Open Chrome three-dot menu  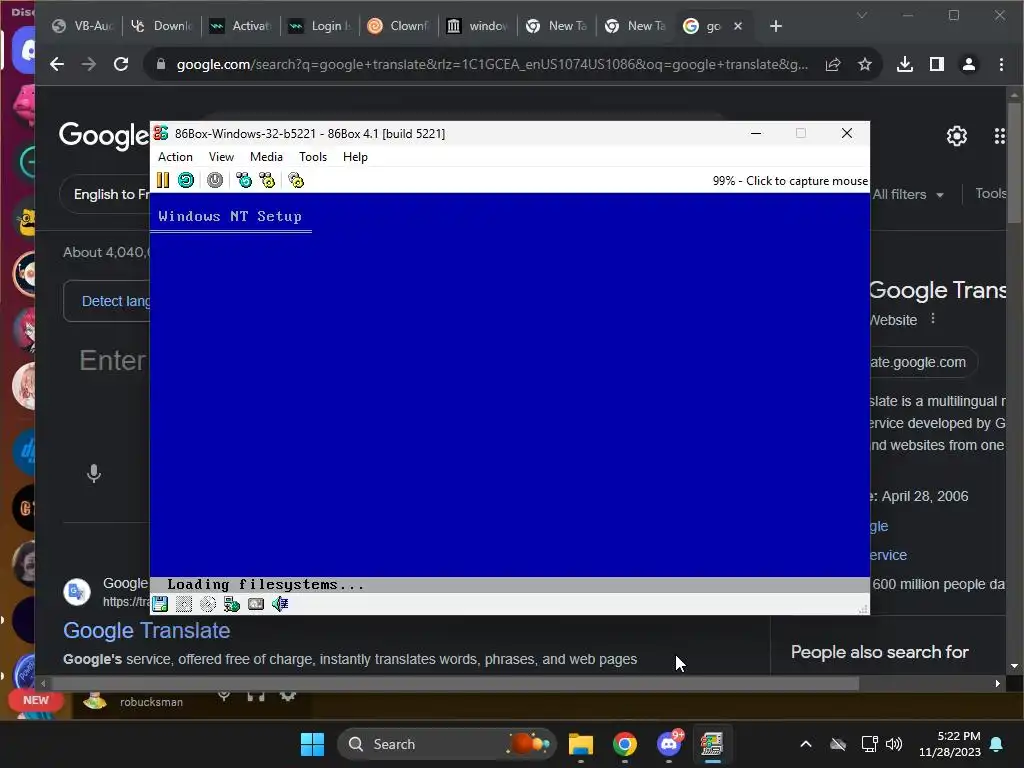tap(1000, 64)
